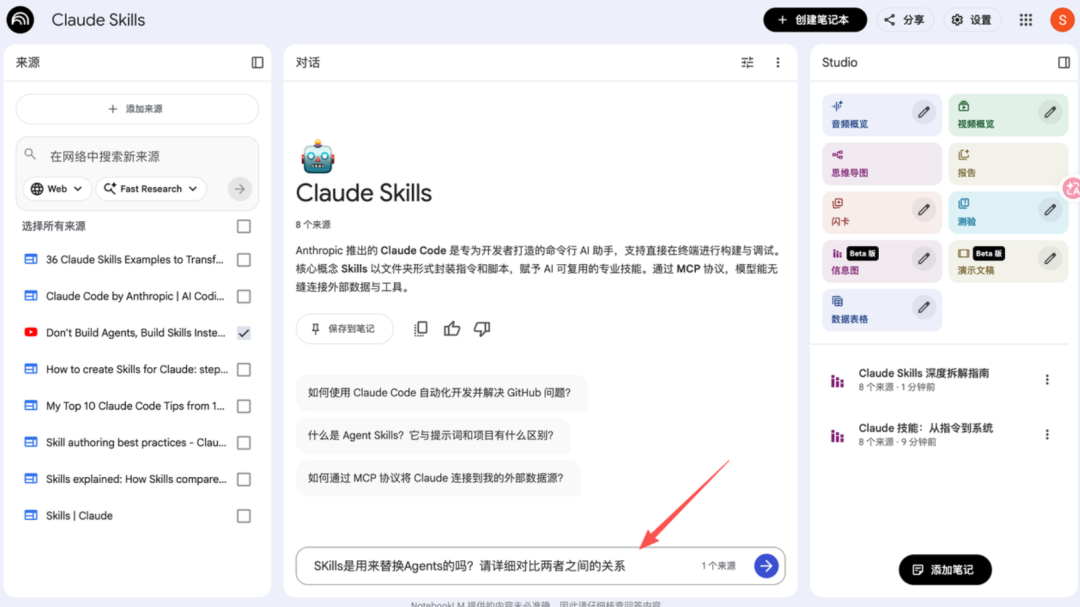The image size is (1080, 607).
Task: Create a 思维导图 mind map
Action: tap(882, 164)
